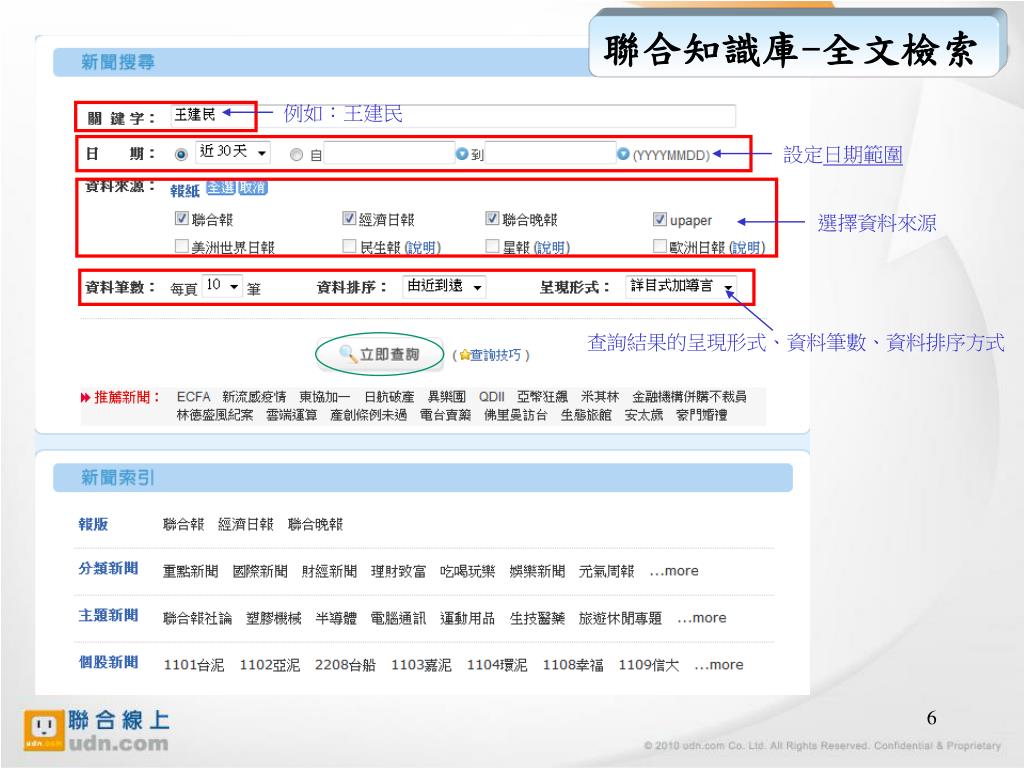The width and height of the screenshot is (1024, 768).
Task: Check the 民生報 source checkbox
Action: pyautogui.click(x=349, y=246)
